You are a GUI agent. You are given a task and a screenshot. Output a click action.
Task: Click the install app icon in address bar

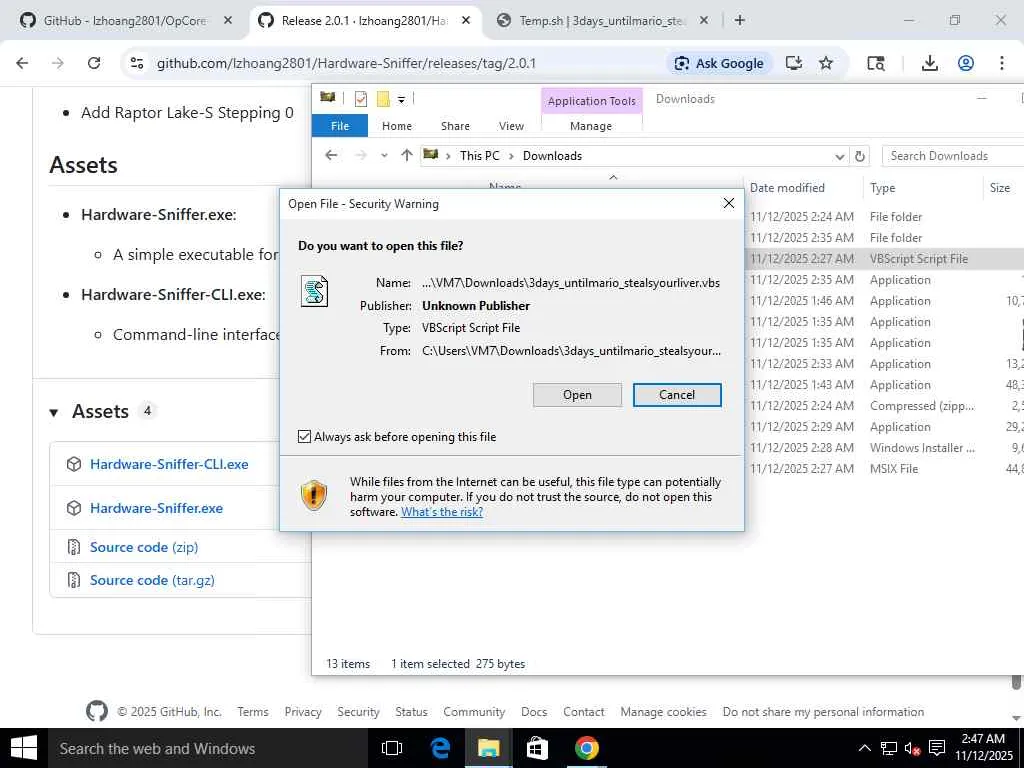pos(793,63)
